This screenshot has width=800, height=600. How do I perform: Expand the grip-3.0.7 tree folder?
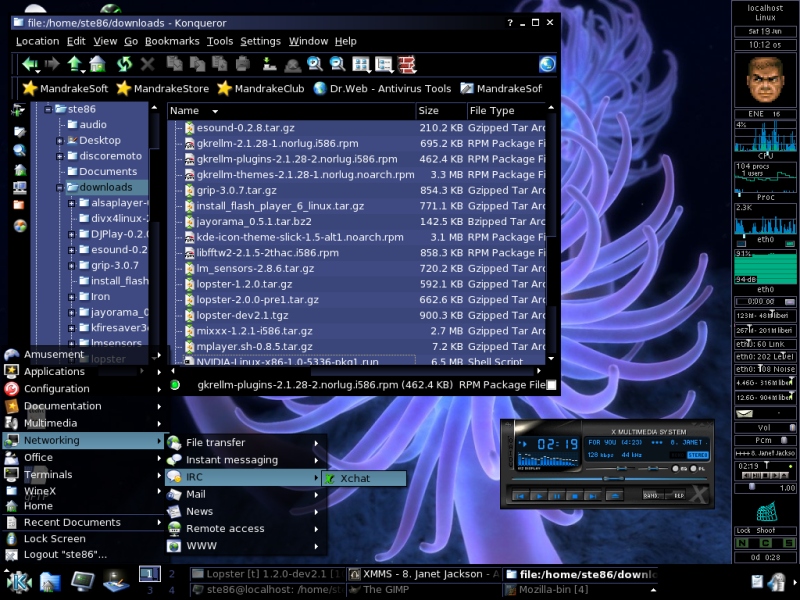click(x=71, y=266)
